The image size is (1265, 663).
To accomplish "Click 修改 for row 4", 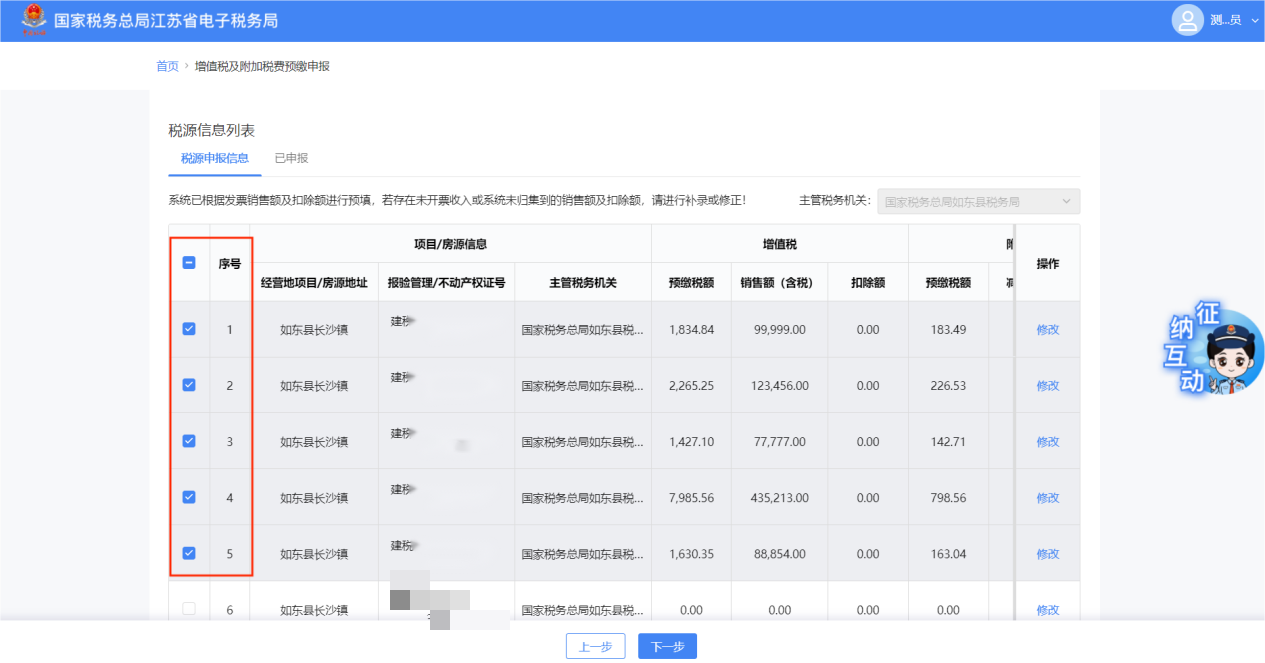I will pos(1047,498).
